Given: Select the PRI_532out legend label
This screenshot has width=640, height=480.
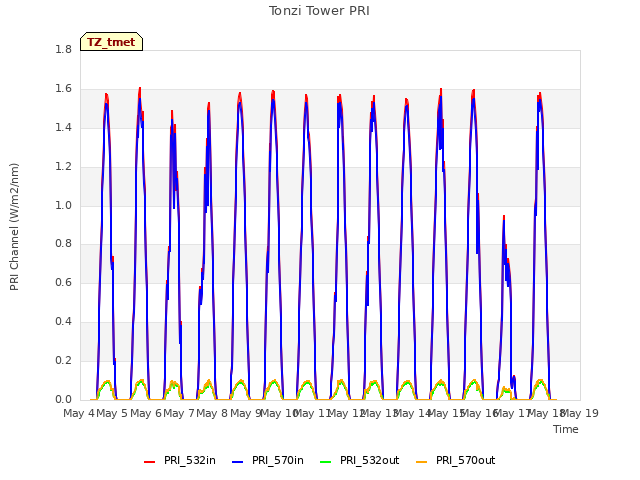Looking at the screenshot, I should 369,461.
